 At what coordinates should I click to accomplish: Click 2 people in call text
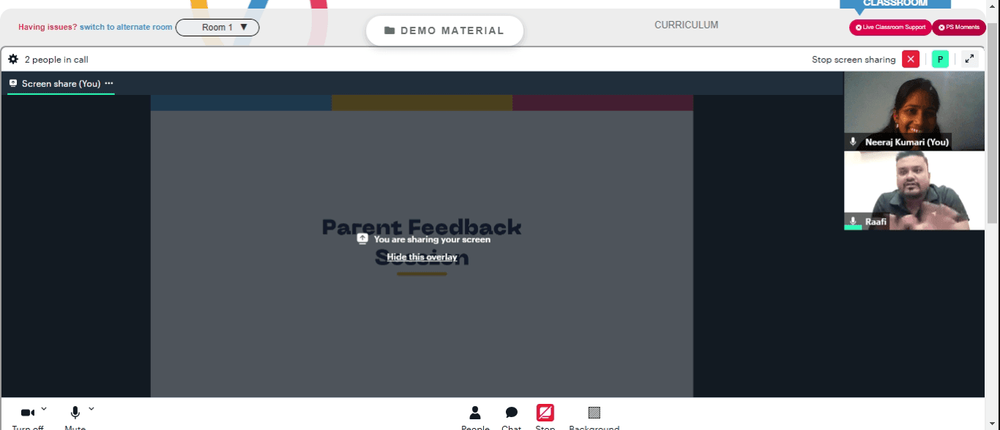tap(56, 59)
